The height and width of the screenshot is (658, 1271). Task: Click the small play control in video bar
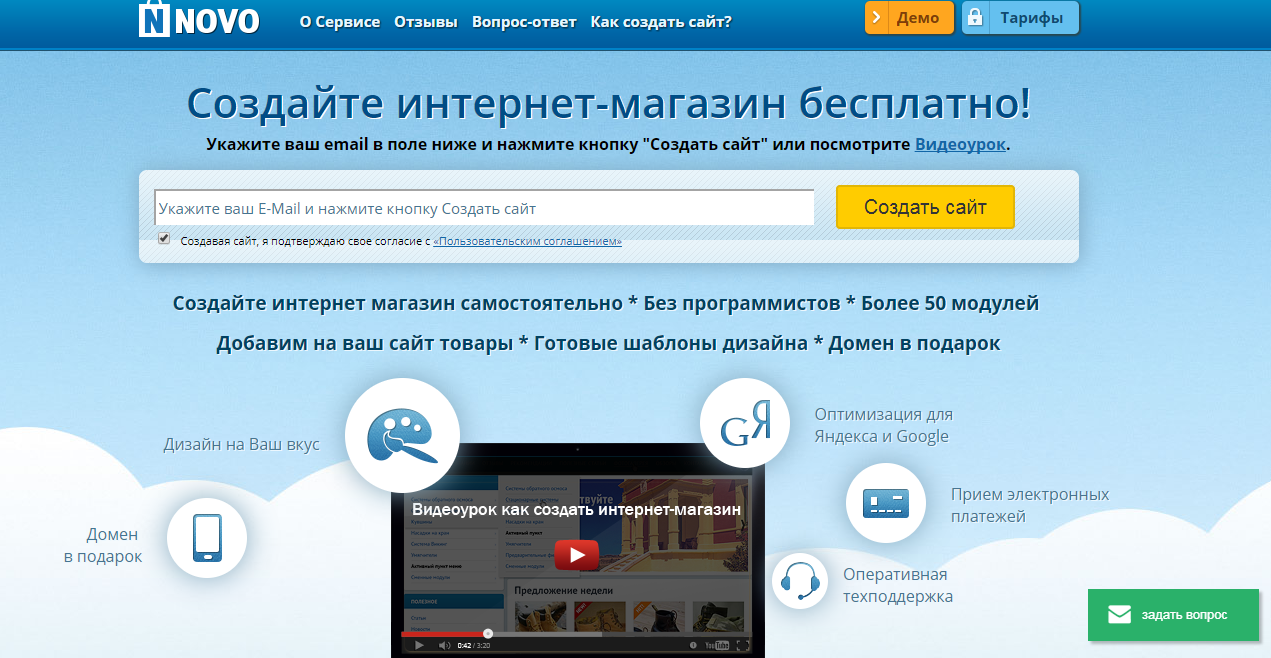tap(419, 645)
